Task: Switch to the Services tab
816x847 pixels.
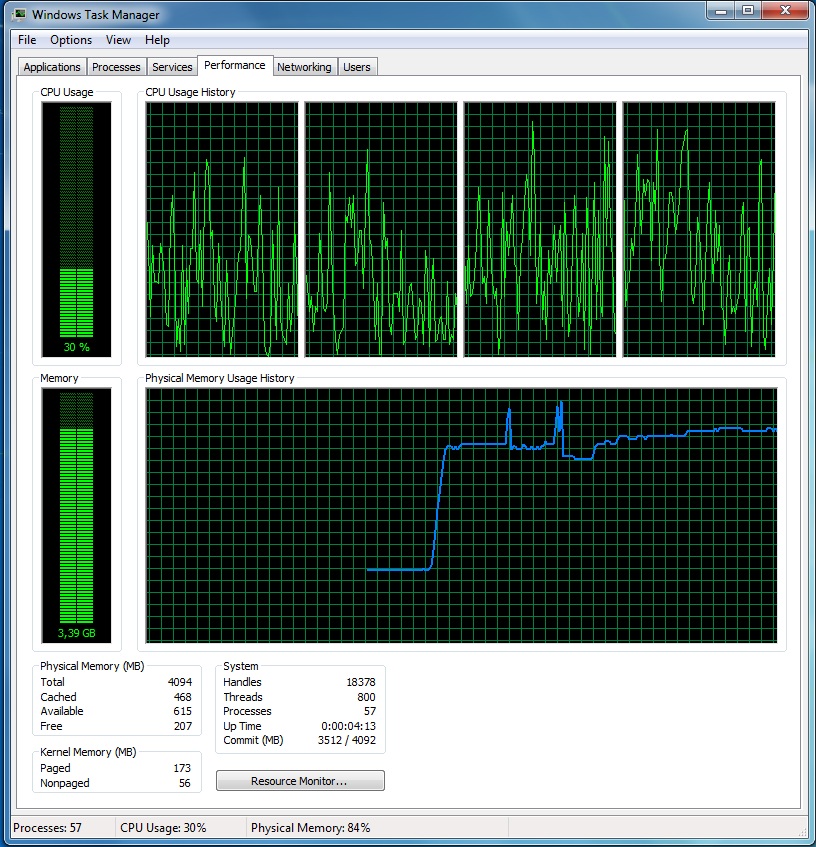Action: point(172,67)
